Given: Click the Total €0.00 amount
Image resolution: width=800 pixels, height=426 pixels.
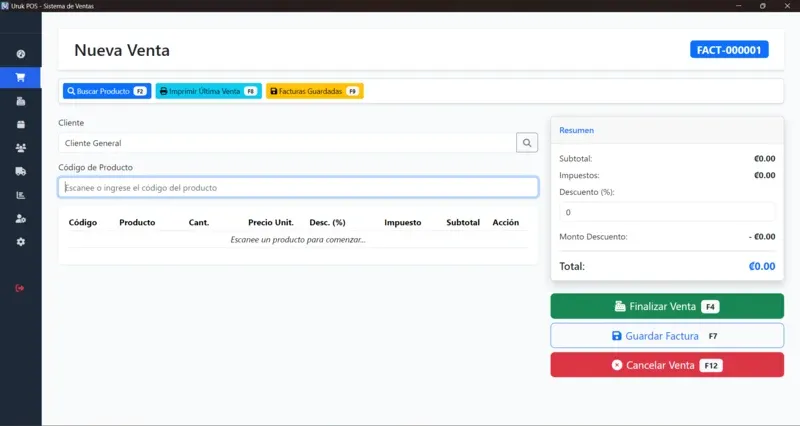Looking at the screenshot, I should 762,266.
